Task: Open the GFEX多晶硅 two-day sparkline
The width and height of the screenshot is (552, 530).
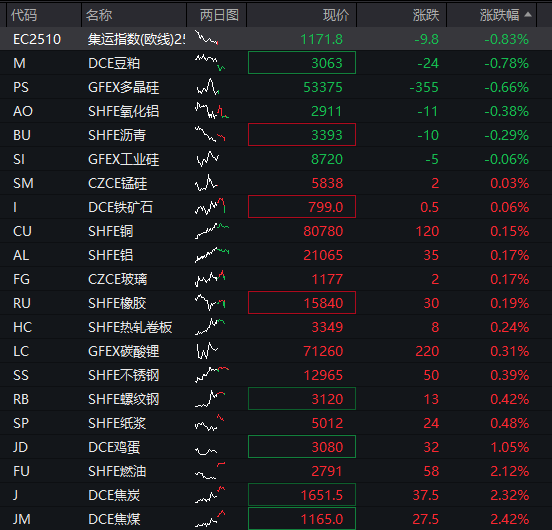Action: pos(208,87)
